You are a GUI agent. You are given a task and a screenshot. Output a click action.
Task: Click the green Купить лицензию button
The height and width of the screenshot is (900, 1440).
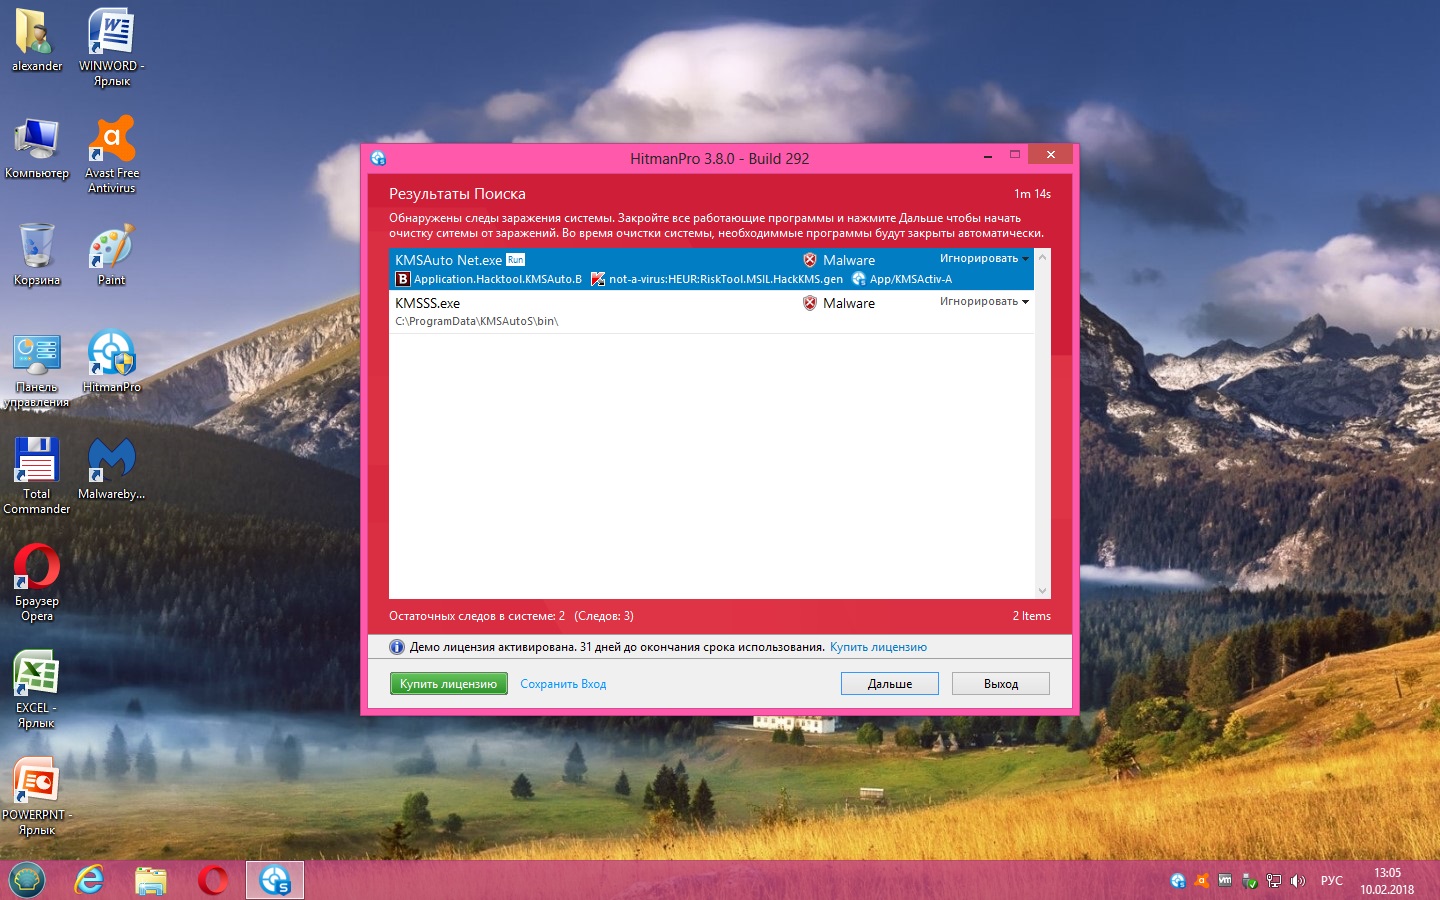[448, 684]
